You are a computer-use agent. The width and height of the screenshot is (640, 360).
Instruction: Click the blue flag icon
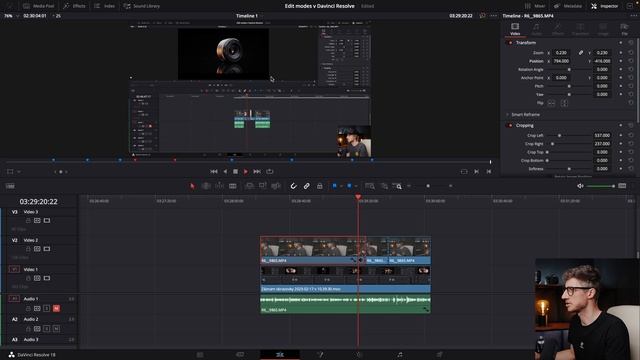point(334,186)
